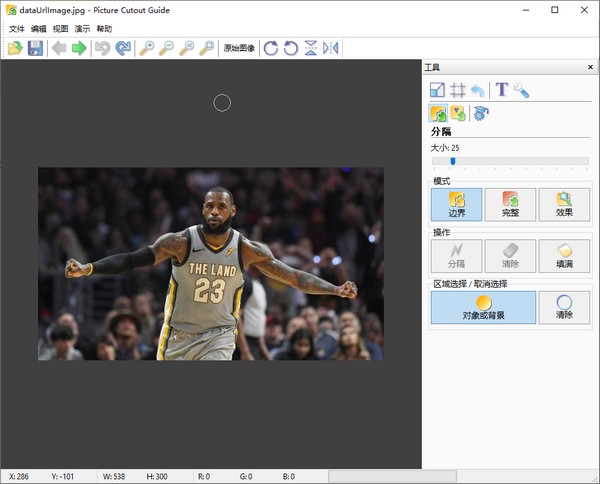
Task: Flip the image horizontally using toolbar icon
Action: pyautogui.click(x=331, y=48)
